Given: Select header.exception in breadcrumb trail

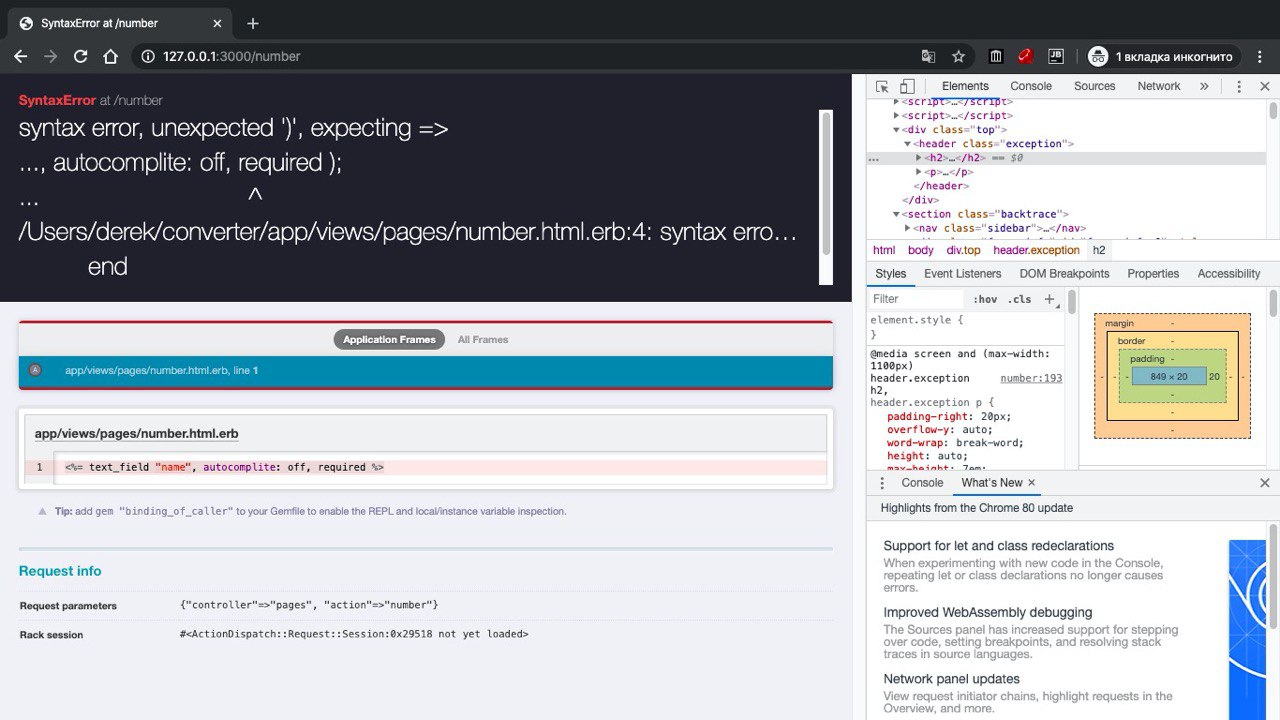Looking at the screenshot, I should pyautogui.click(x=1036, y=250).
